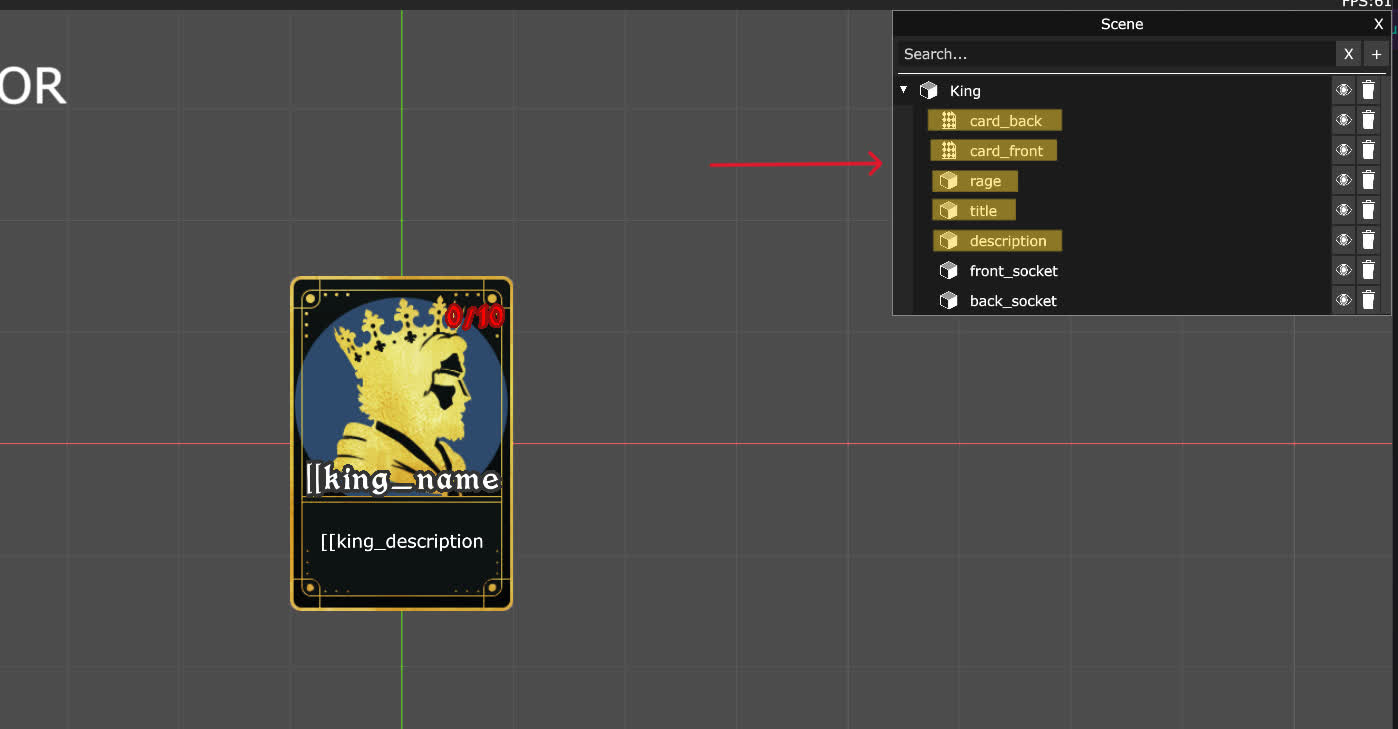Click the front_socket cube icon
Viewport: 1398px width, 729px height.
[x=949, y=271]
